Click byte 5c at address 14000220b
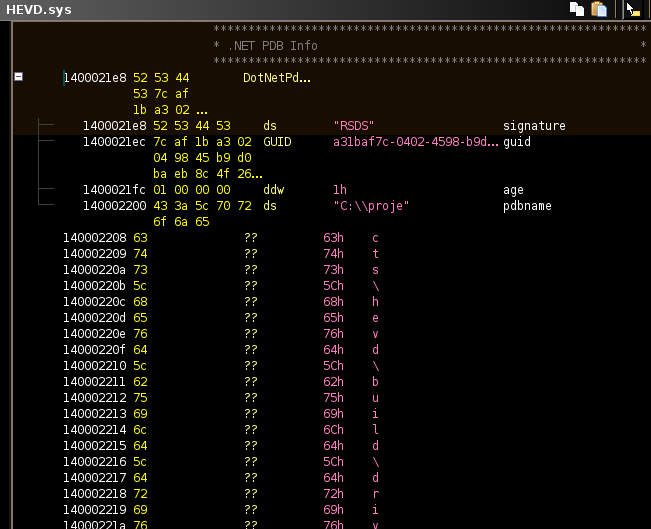 point(140,286)
